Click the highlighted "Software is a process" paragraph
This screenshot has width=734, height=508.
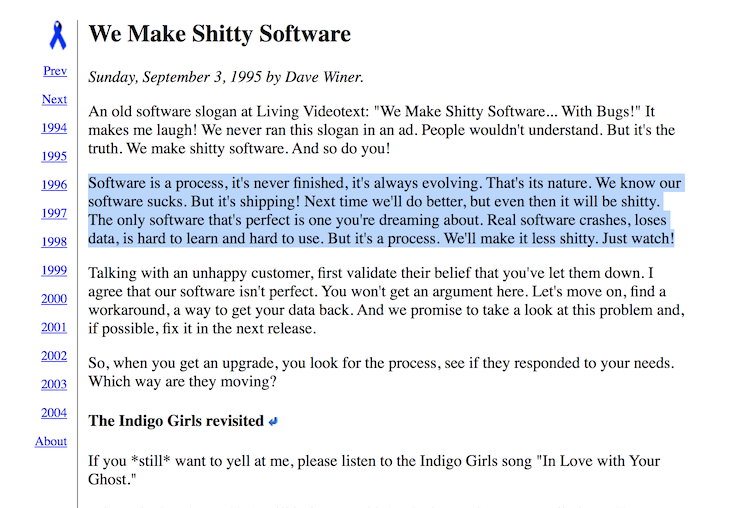380,211
